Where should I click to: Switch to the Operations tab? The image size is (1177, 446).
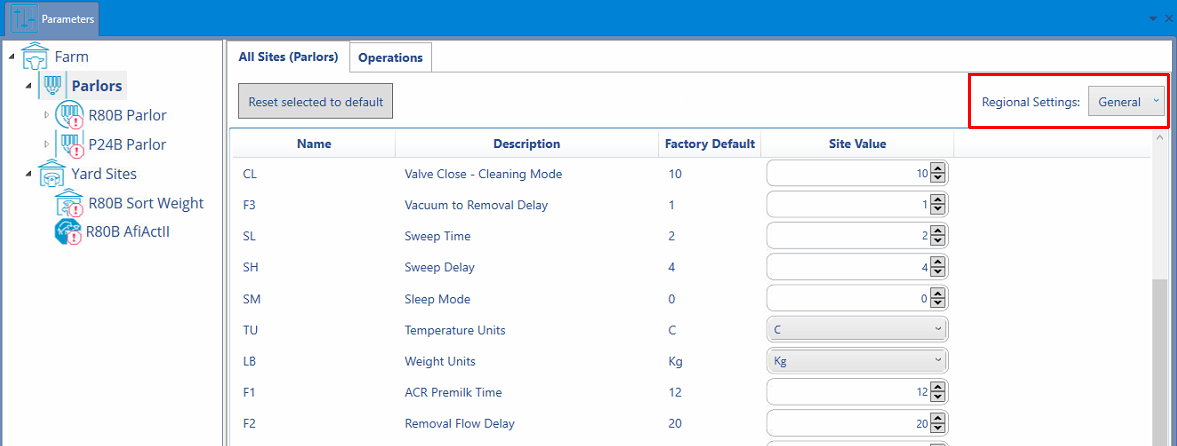click(x=390, y=57)
